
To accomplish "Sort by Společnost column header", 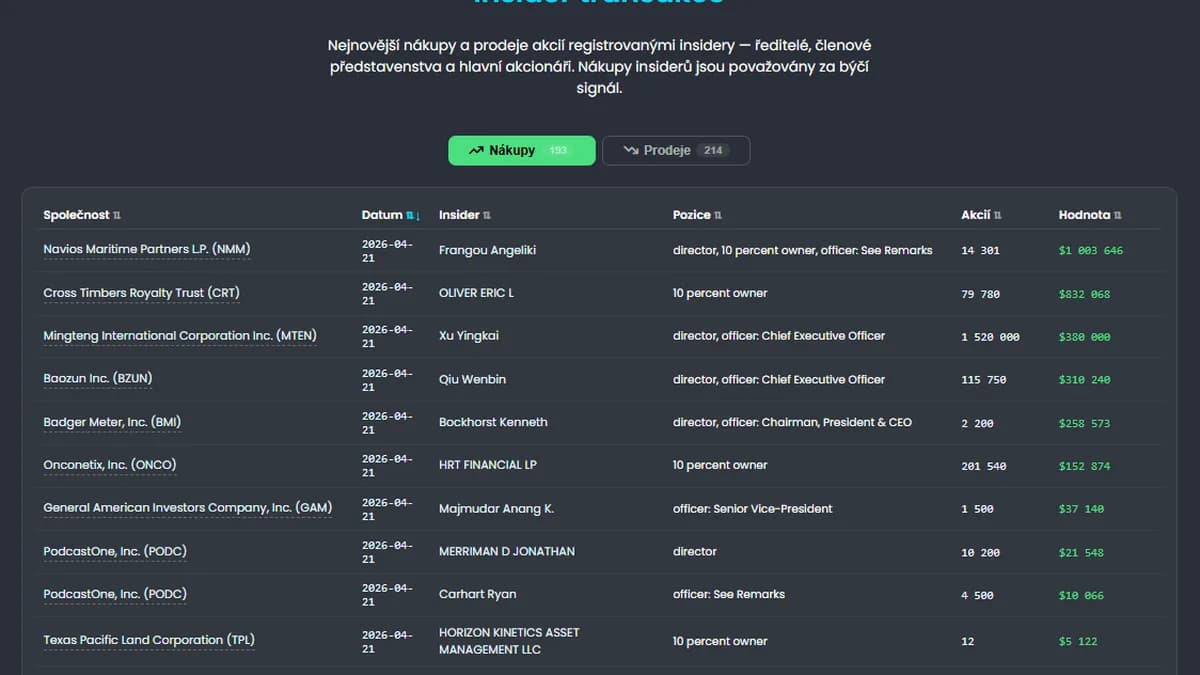I will [x=82, y=215].
